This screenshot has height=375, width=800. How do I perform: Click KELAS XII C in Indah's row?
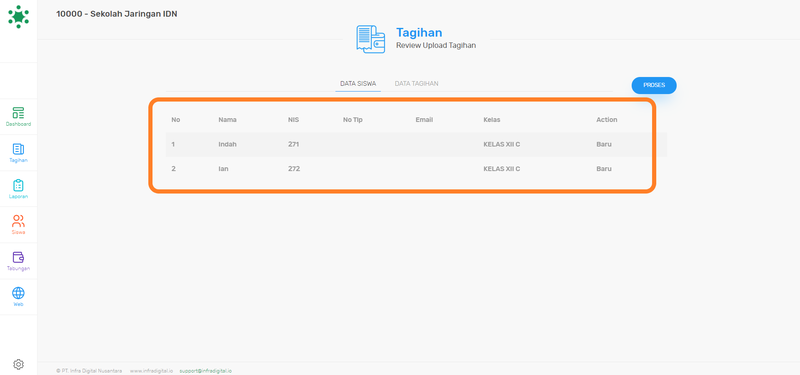tap(502, 144)
